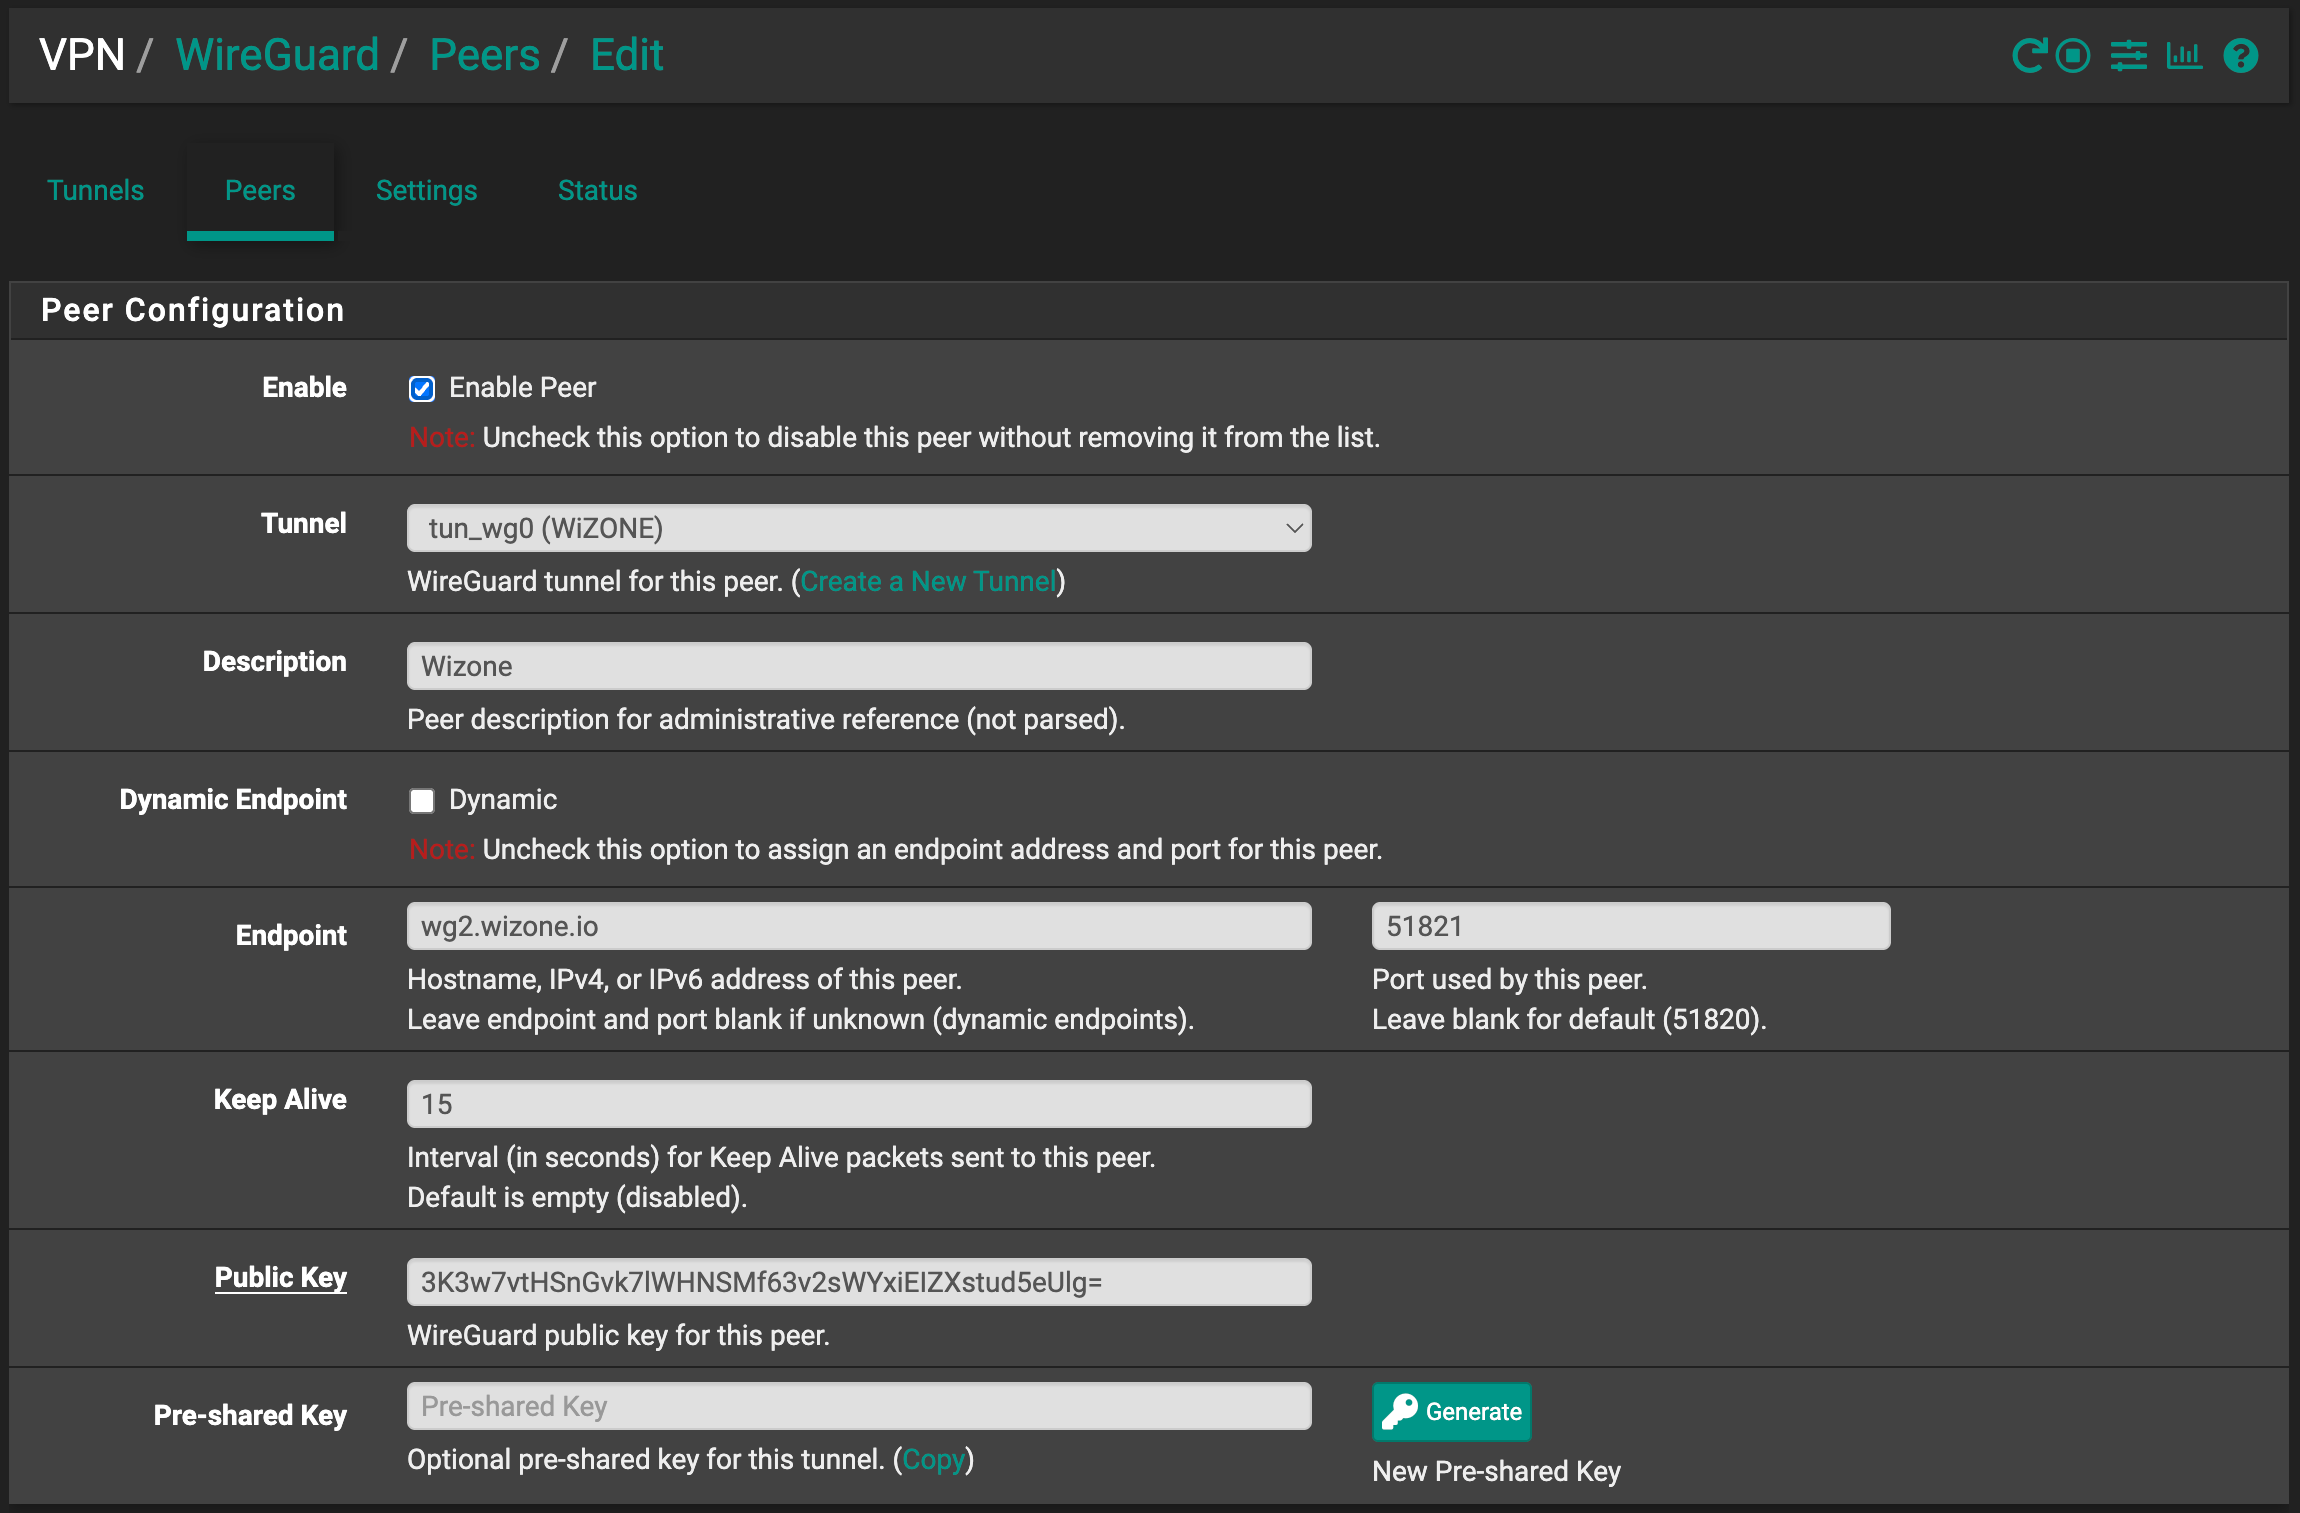Expand the Tunnel dropdown tun_wg0 (WiZONE)

(x=859, y=528)
